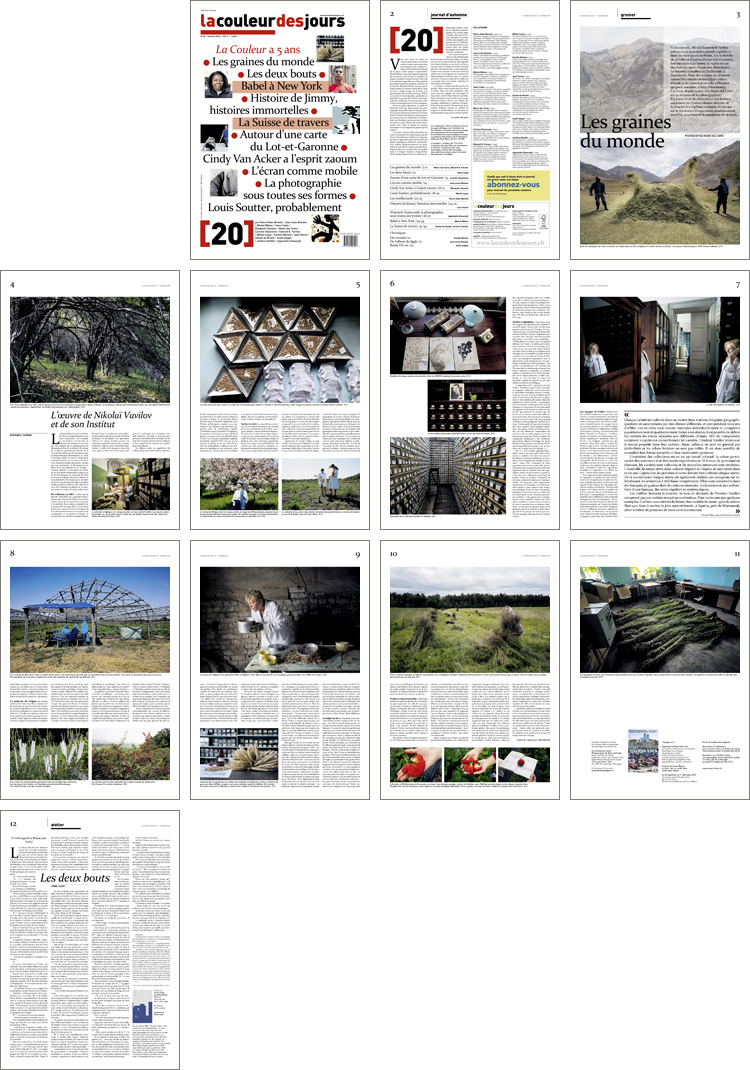The image size is (750, 1070).
Task: Open the plants drying on floor photo, page 11
Action: (659, 620)
